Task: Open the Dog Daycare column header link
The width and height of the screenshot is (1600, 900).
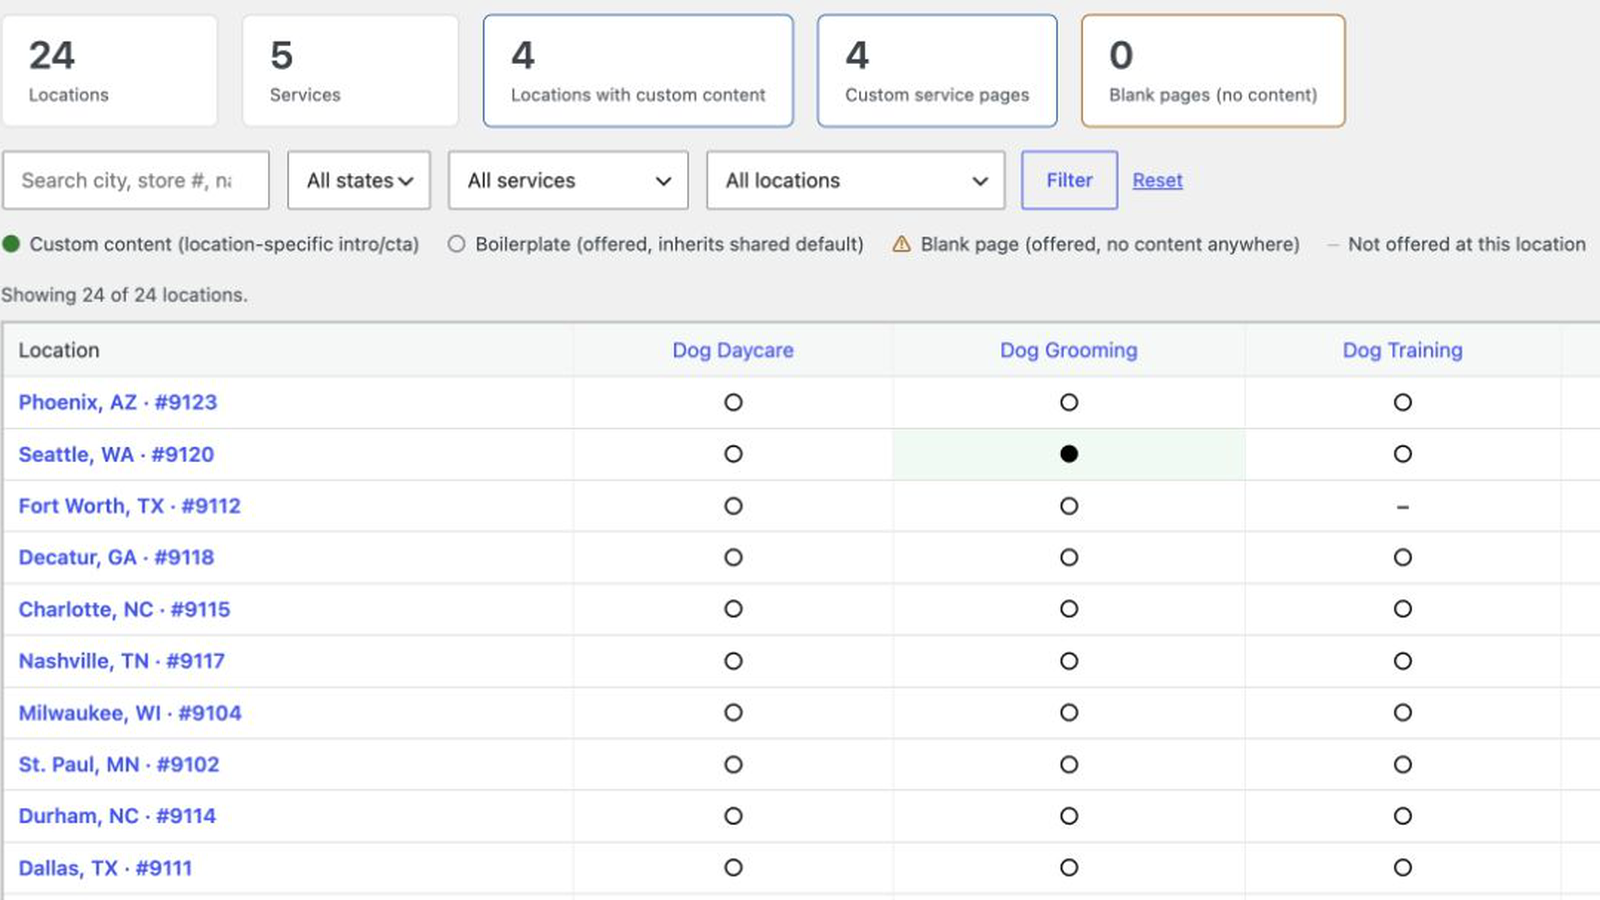Action: click(733, 350)
